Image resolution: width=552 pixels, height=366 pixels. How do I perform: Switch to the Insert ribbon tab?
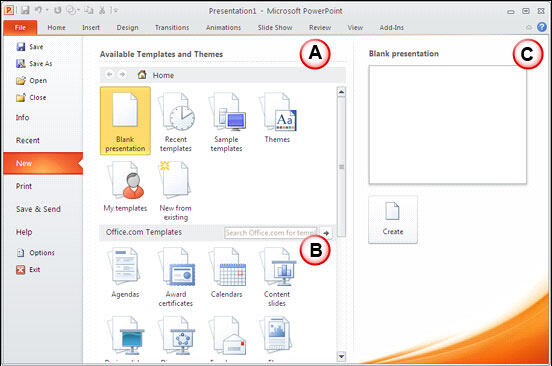(x=91, y=27)
